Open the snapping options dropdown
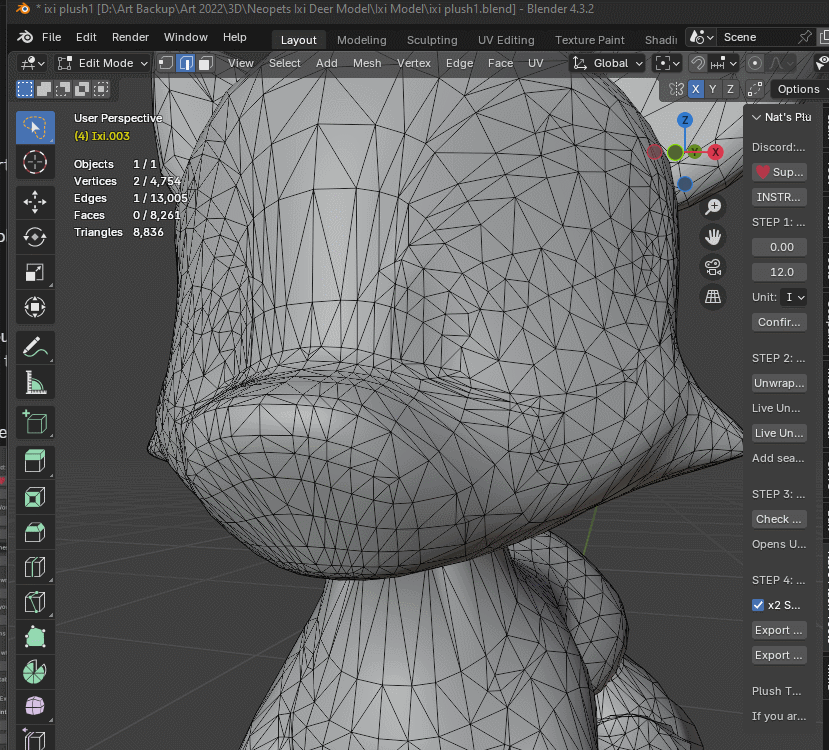This screenshot has width=829, height=750. [x=725, y=63]
